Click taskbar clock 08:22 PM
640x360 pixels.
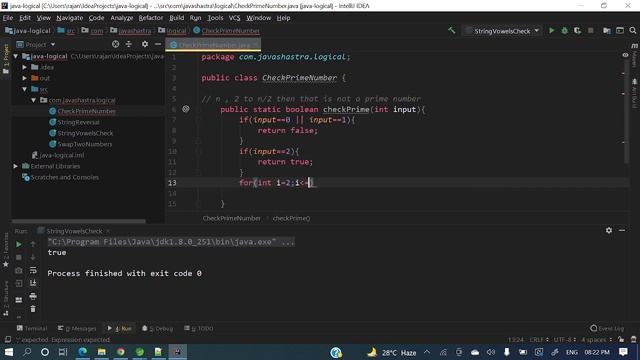(x=597, y=352)
